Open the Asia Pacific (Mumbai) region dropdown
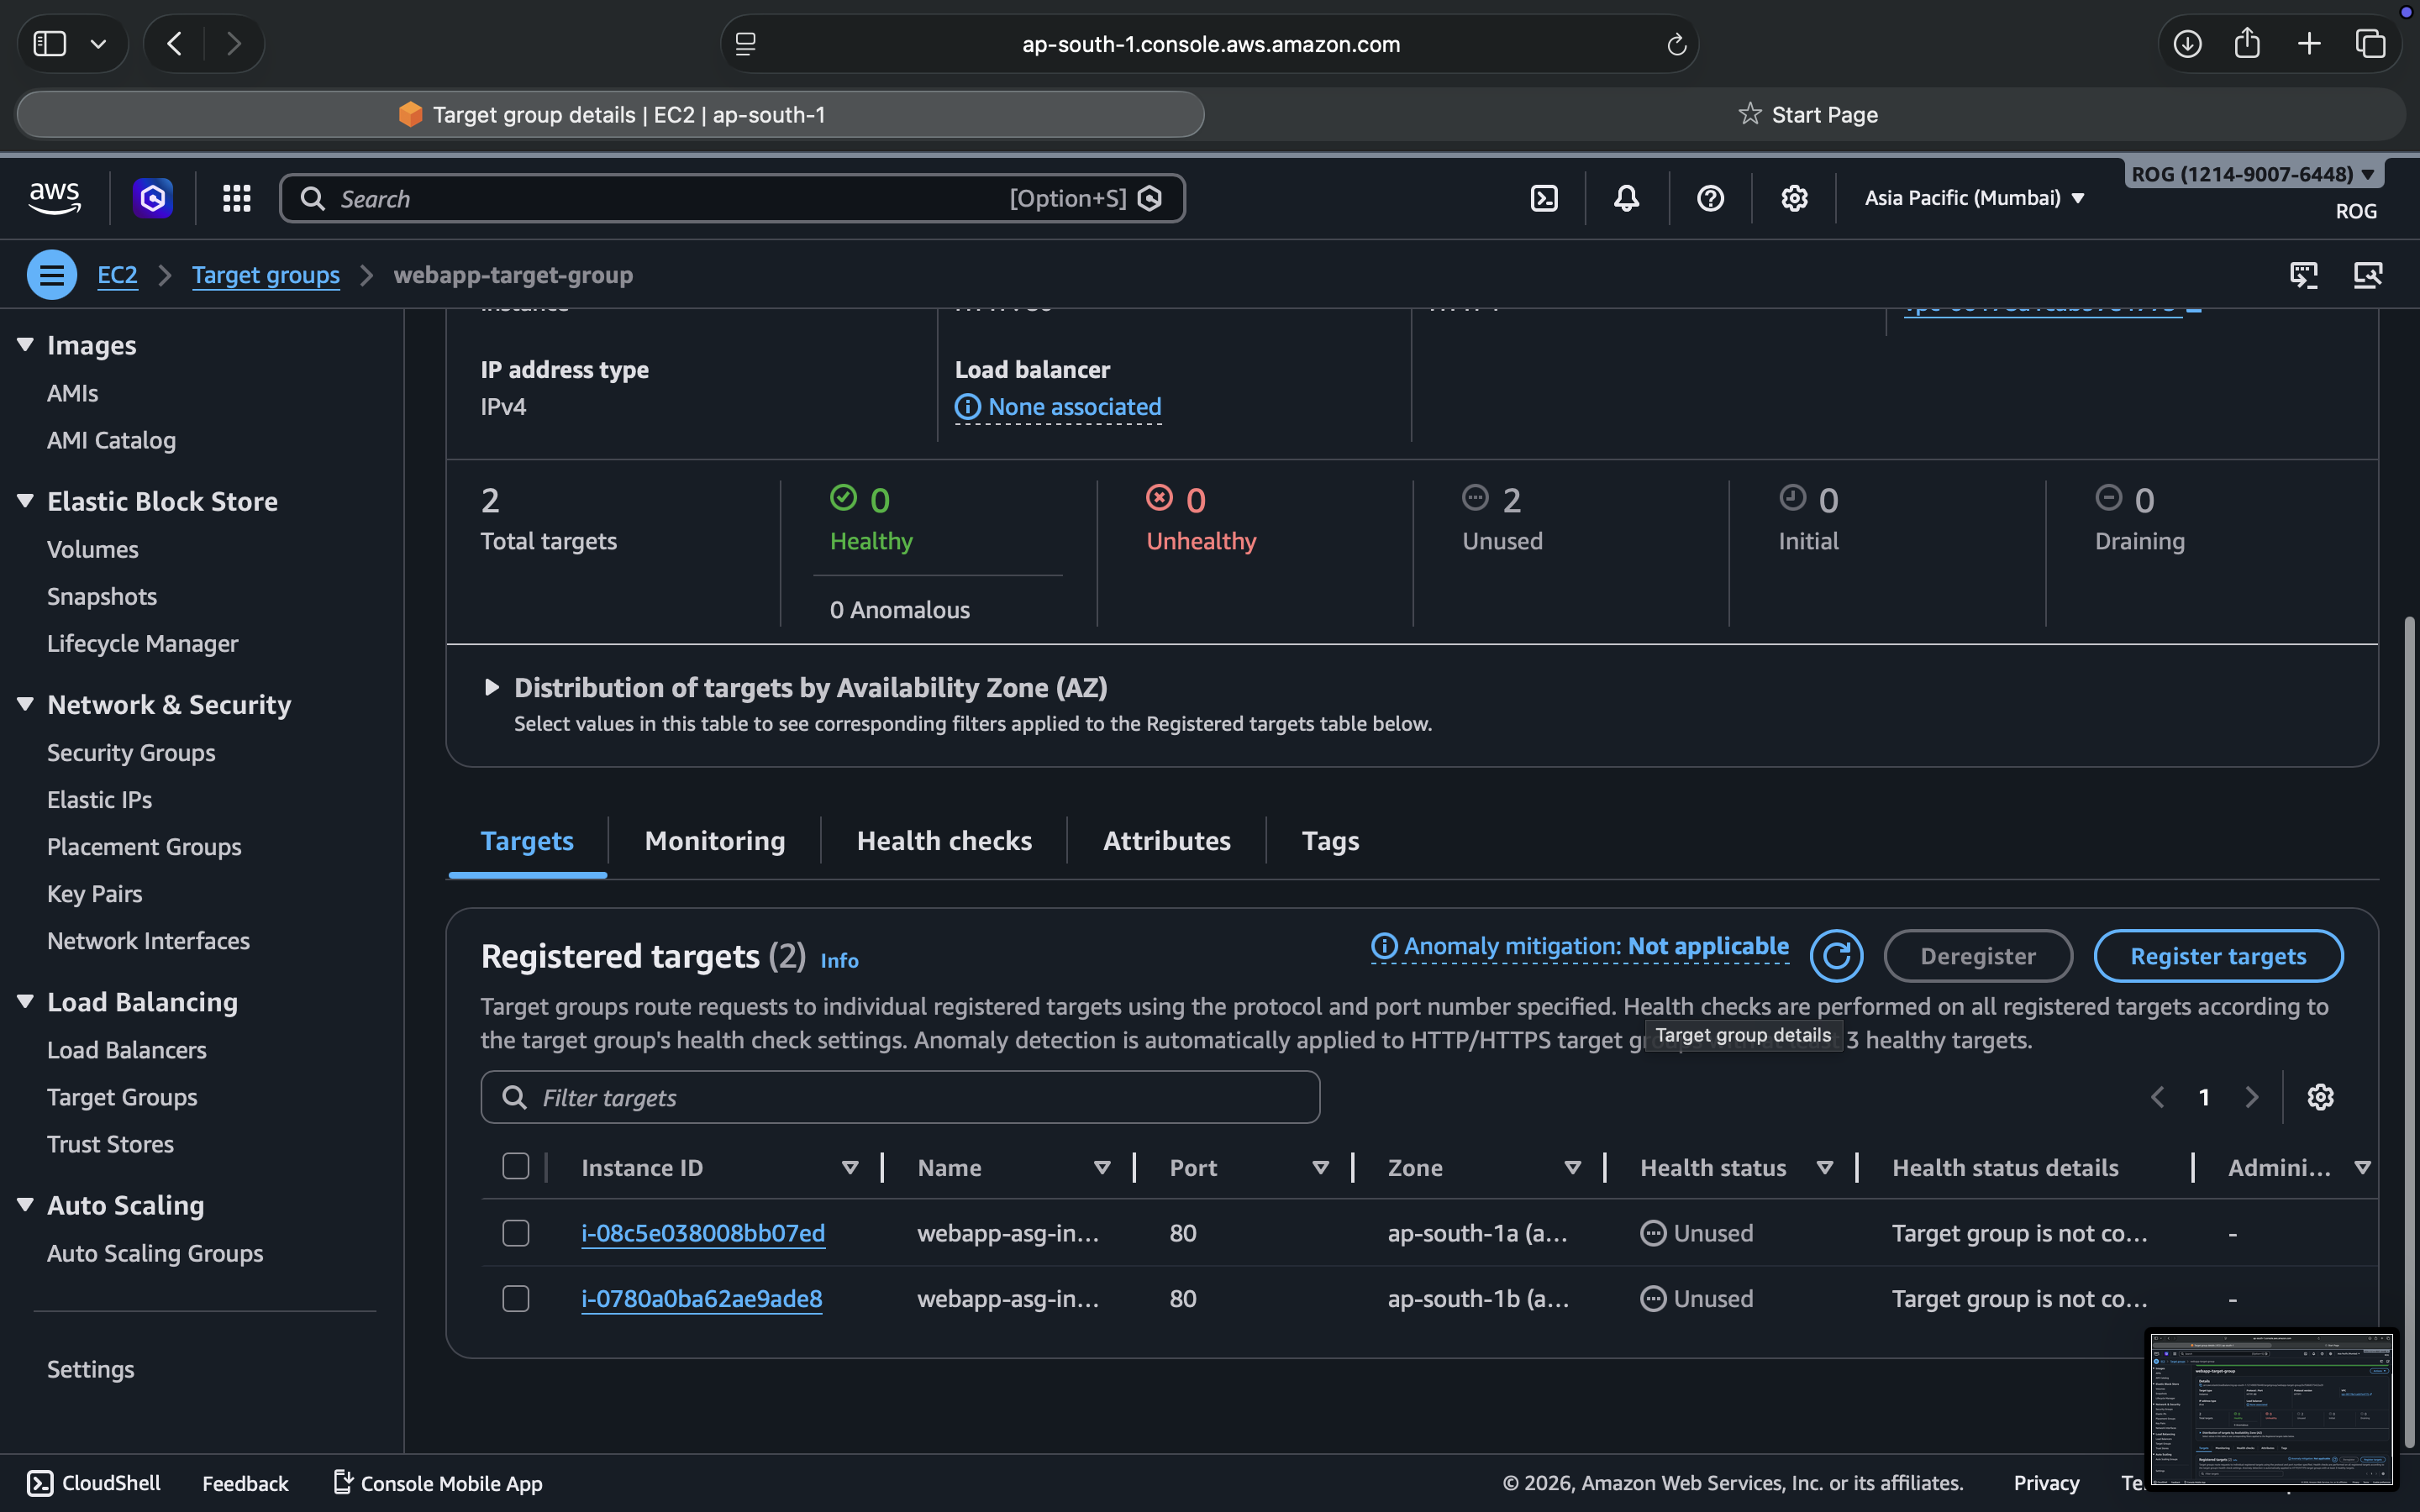 (x=1974, y=198)
